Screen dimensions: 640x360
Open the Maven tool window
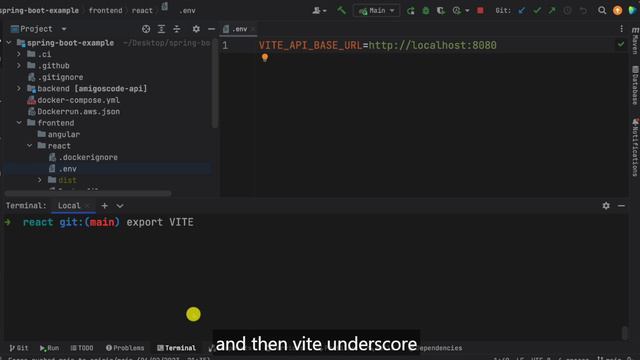[x=635, y=40]
